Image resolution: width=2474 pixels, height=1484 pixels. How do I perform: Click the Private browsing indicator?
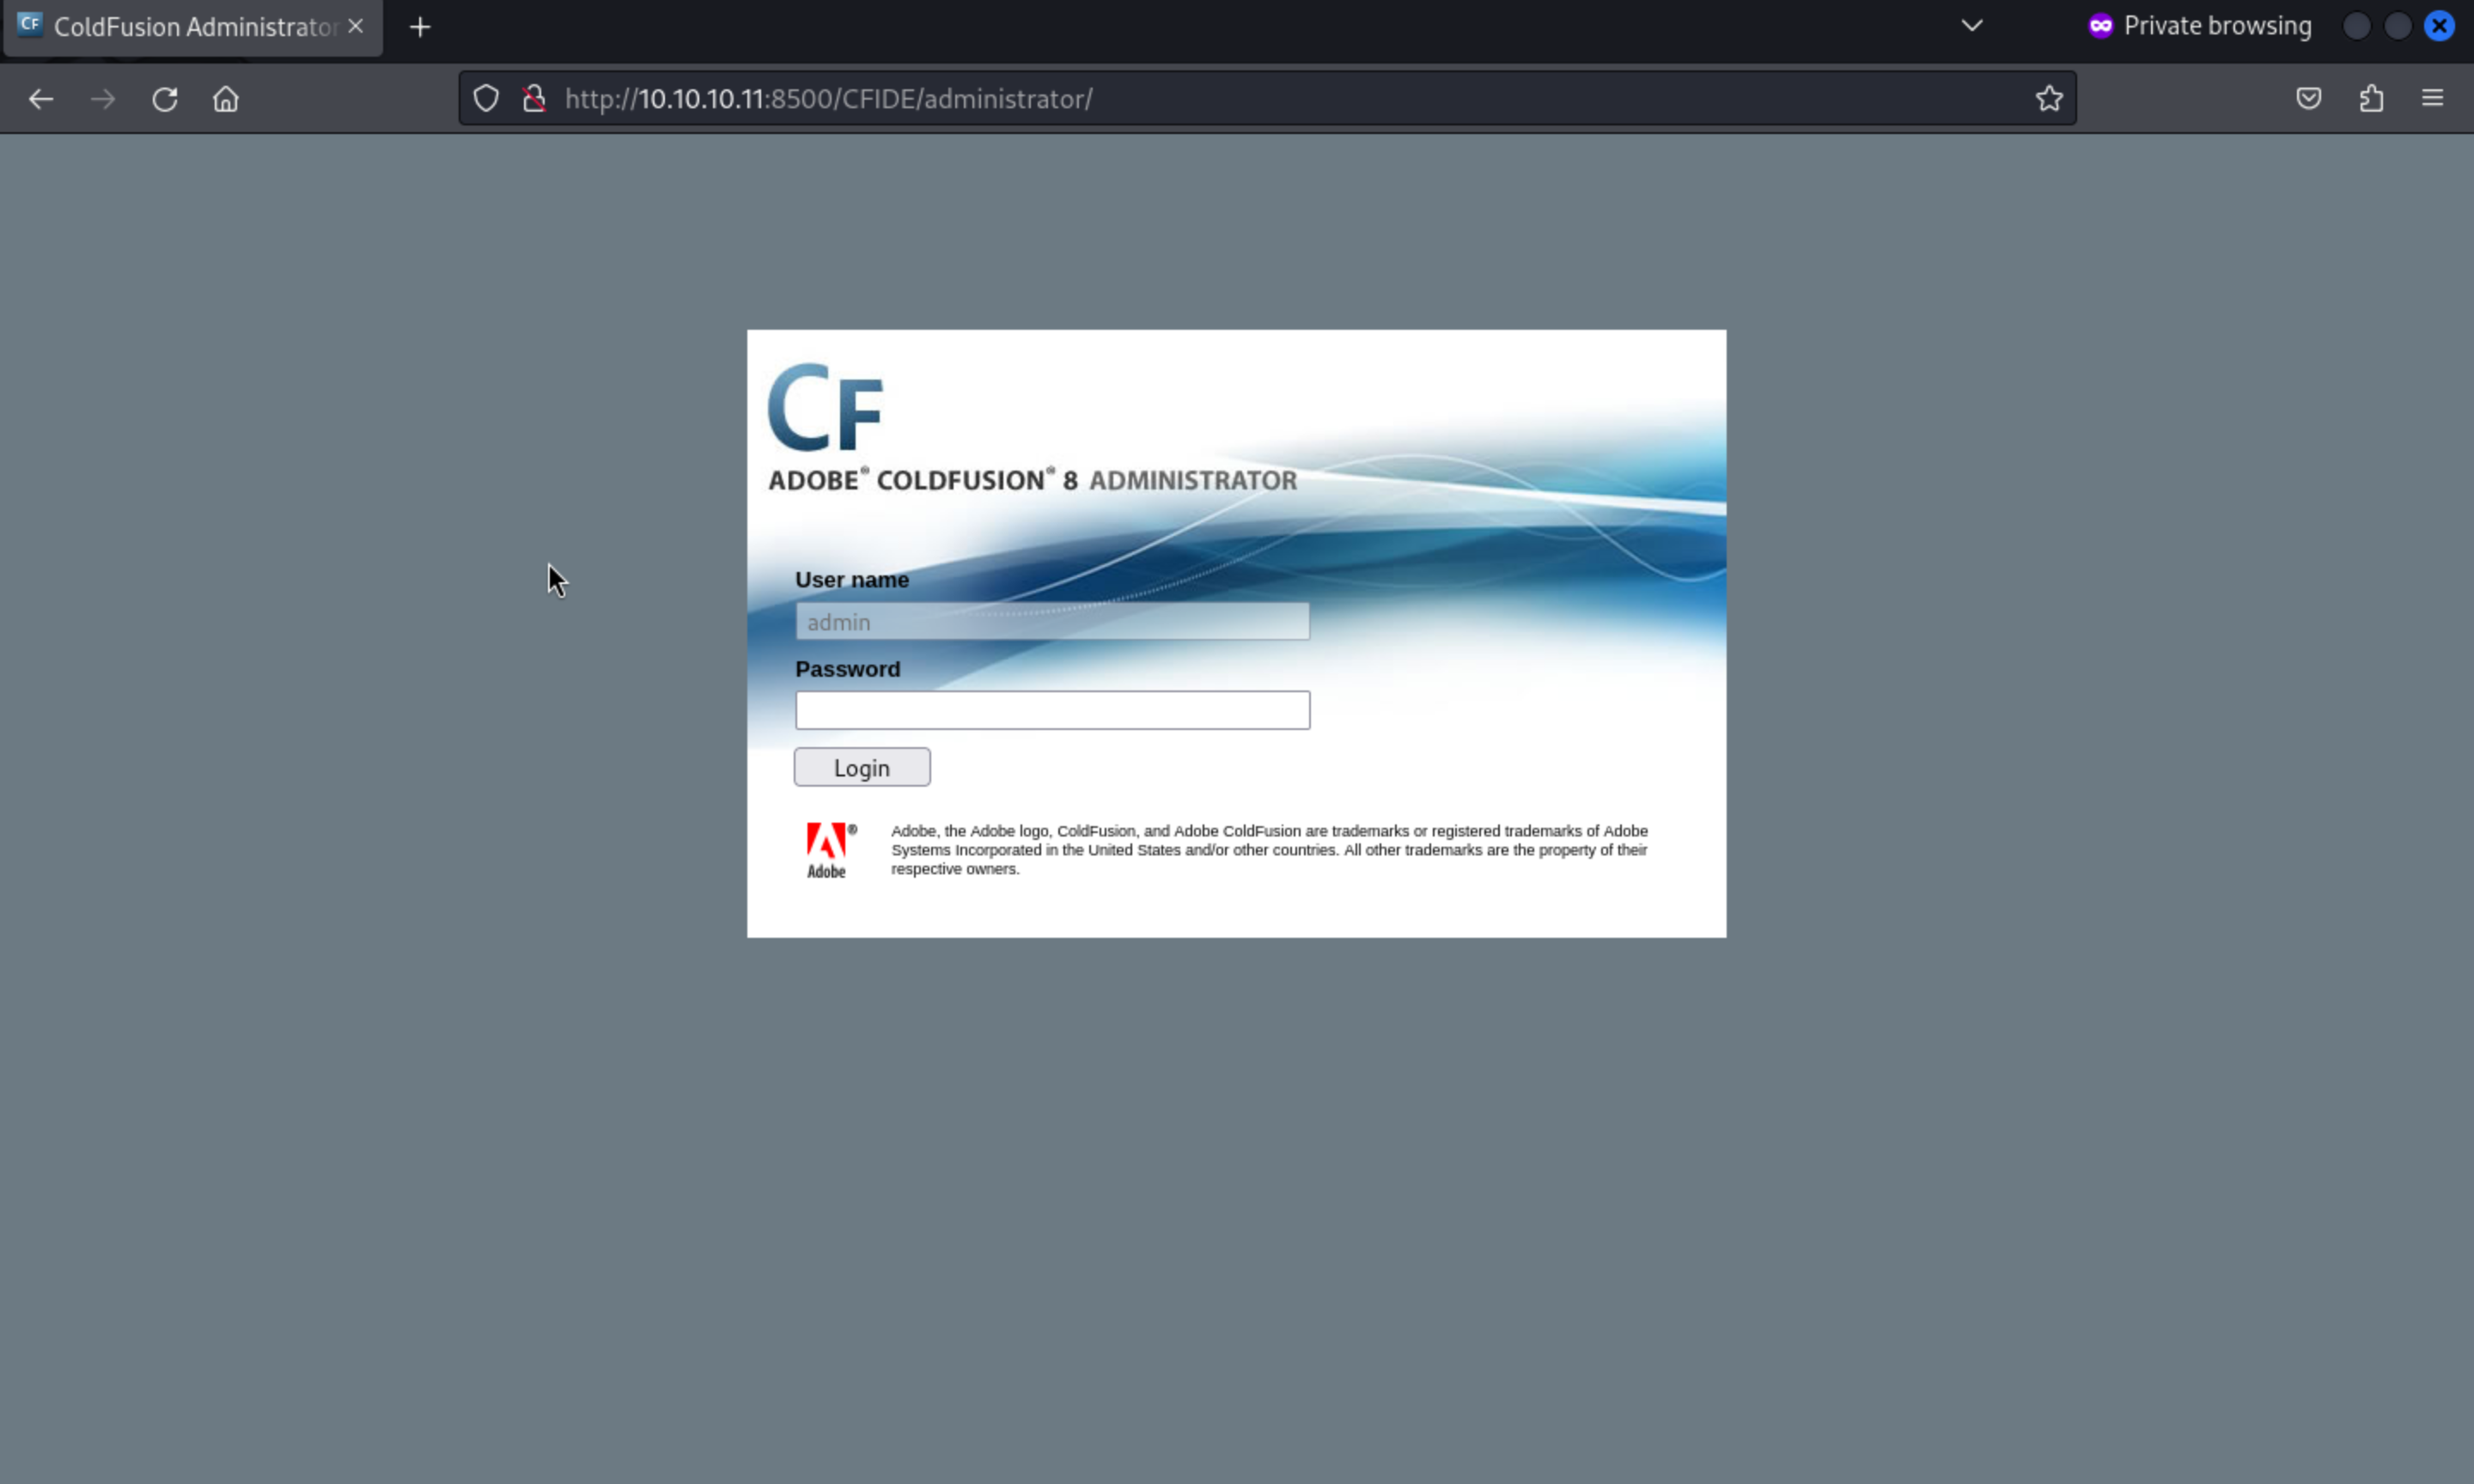tap(2199, 26)
